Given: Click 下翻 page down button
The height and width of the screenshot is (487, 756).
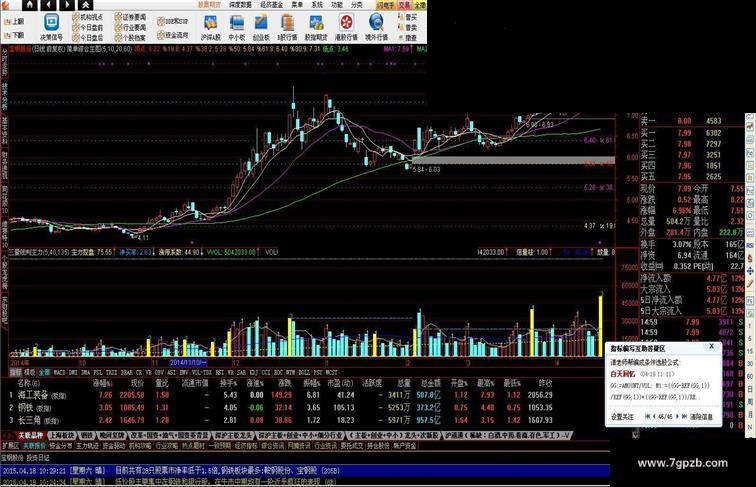Looking at the screenshot, I should point(14,35).
